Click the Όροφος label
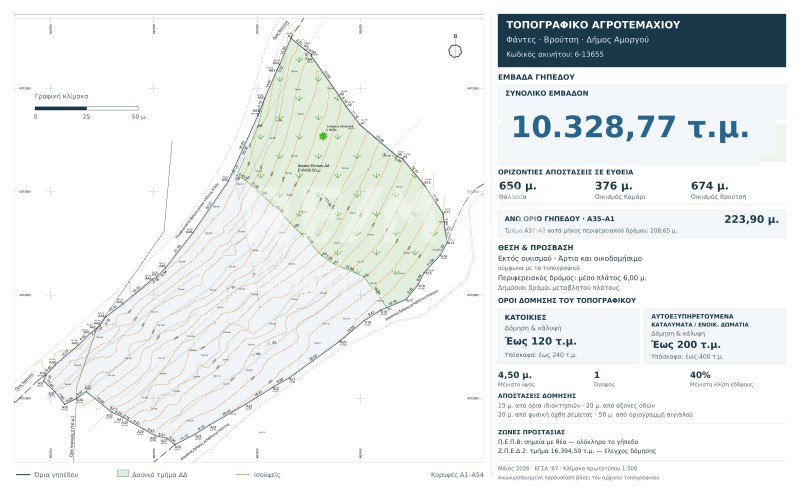 604,385
